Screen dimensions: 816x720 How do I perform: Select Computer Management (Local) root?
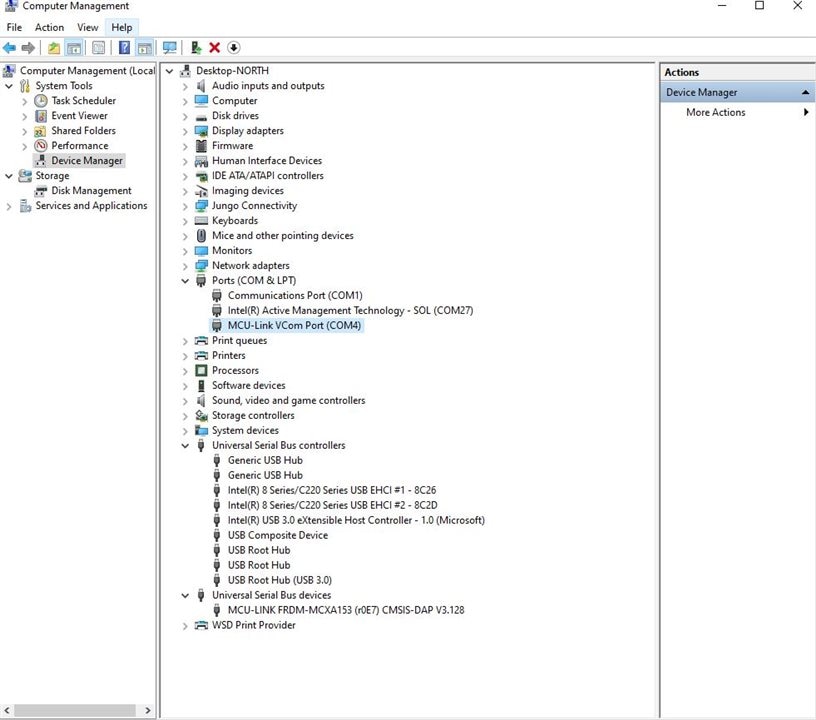click(x=87, y=71)
